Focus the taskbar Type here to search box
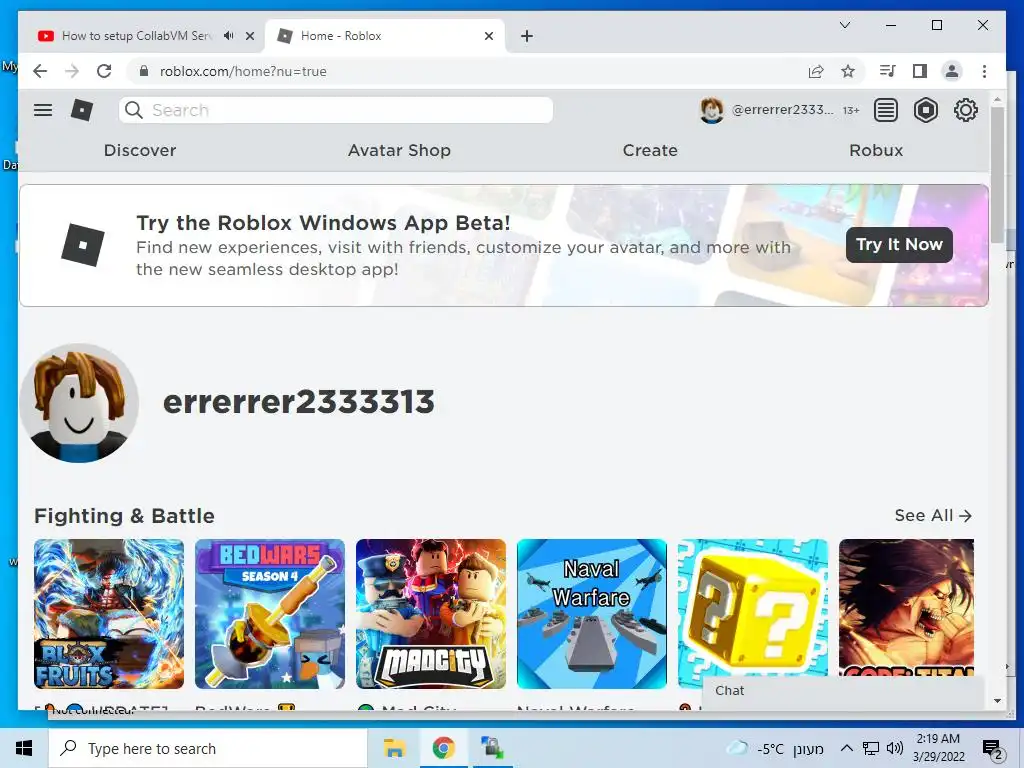 (208, 748)
